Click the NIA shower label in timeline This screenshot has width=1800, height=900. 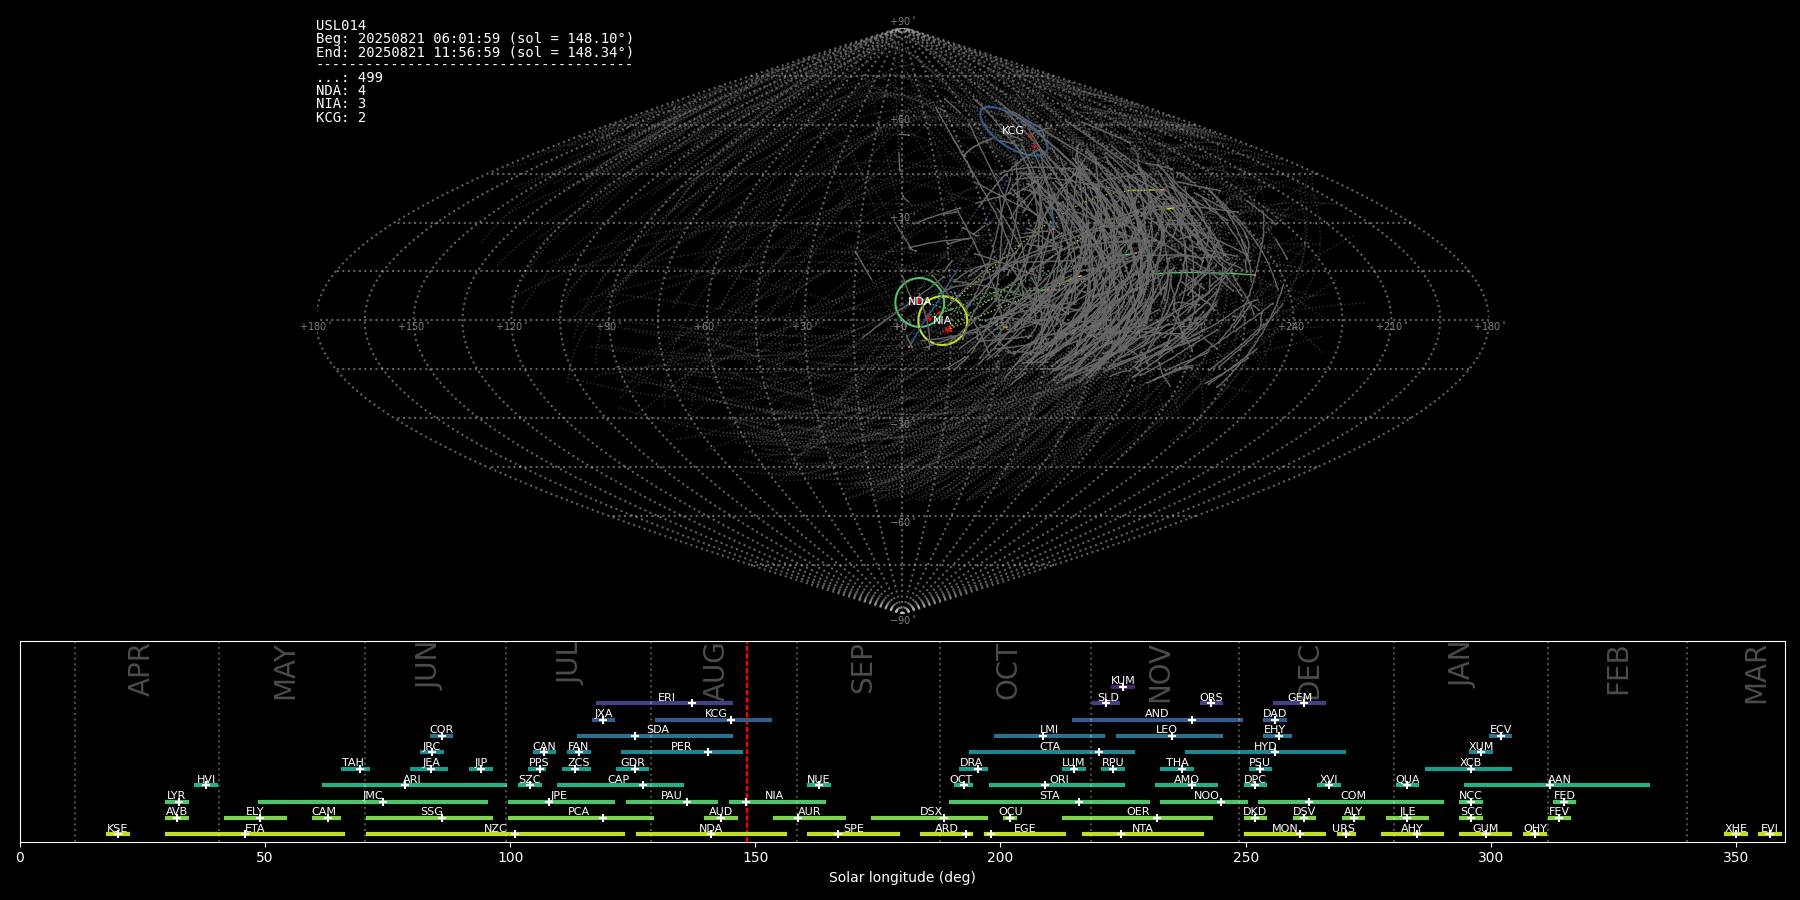774,796
